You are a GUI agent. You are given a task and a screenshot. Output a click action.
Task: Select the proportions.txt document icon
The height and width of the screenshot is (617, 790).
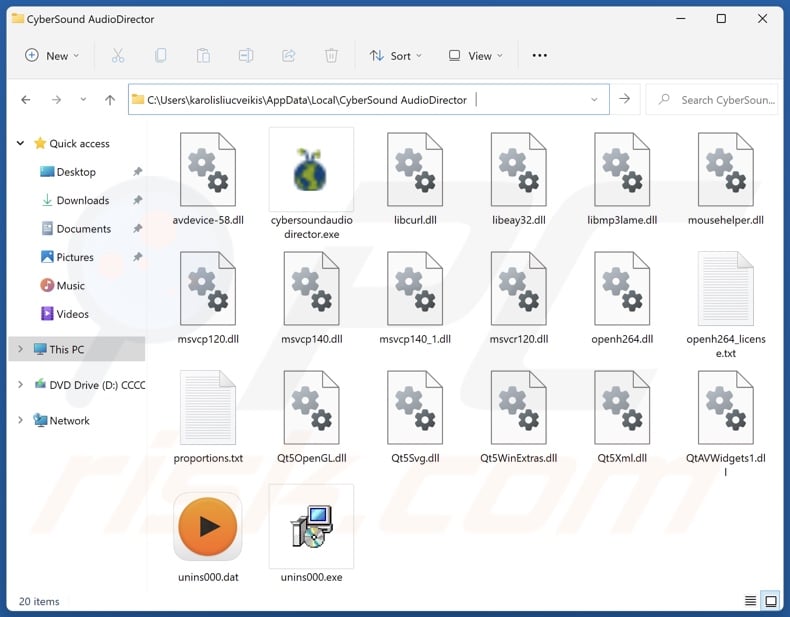pyautogui.click(x=208, y=407)
